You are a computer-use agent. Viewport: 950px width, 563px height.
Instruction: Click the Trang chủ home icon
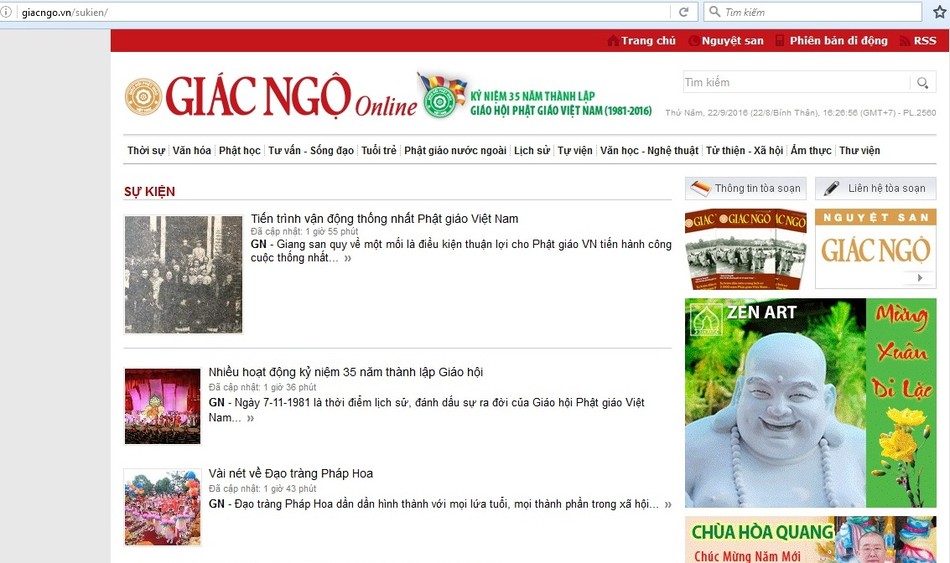(x=613, y=41)
